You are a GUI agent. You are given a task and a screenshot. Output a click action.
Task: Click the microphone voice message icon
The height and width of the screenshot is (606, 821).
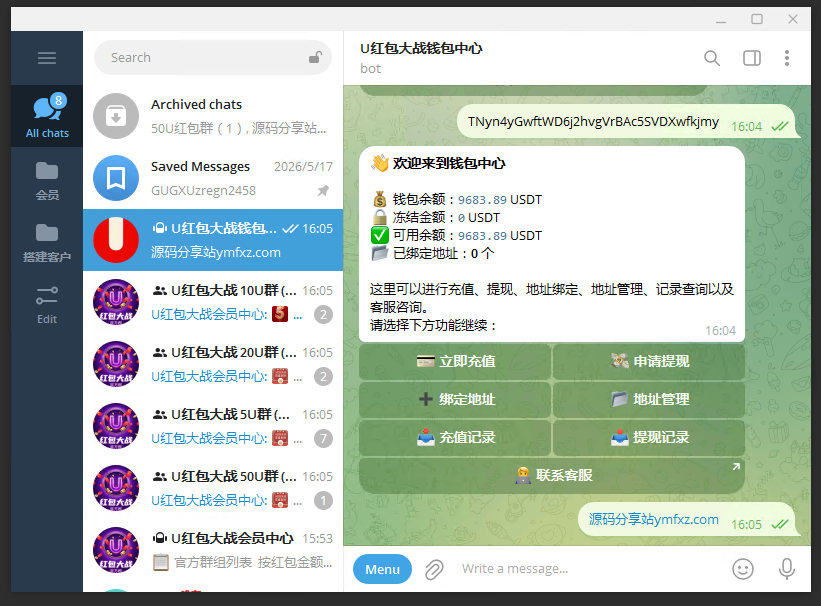pos(786,569)
